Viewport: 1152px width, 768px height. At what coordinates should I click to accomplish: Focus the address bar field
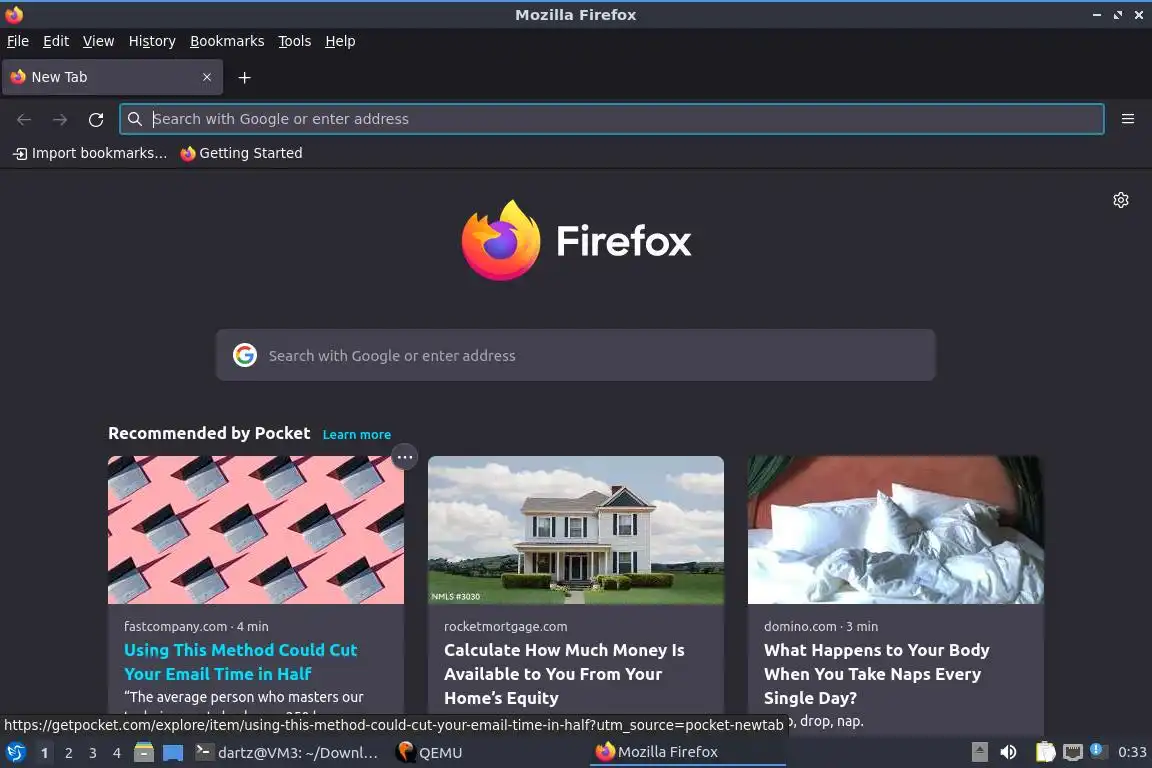point(611,119)
